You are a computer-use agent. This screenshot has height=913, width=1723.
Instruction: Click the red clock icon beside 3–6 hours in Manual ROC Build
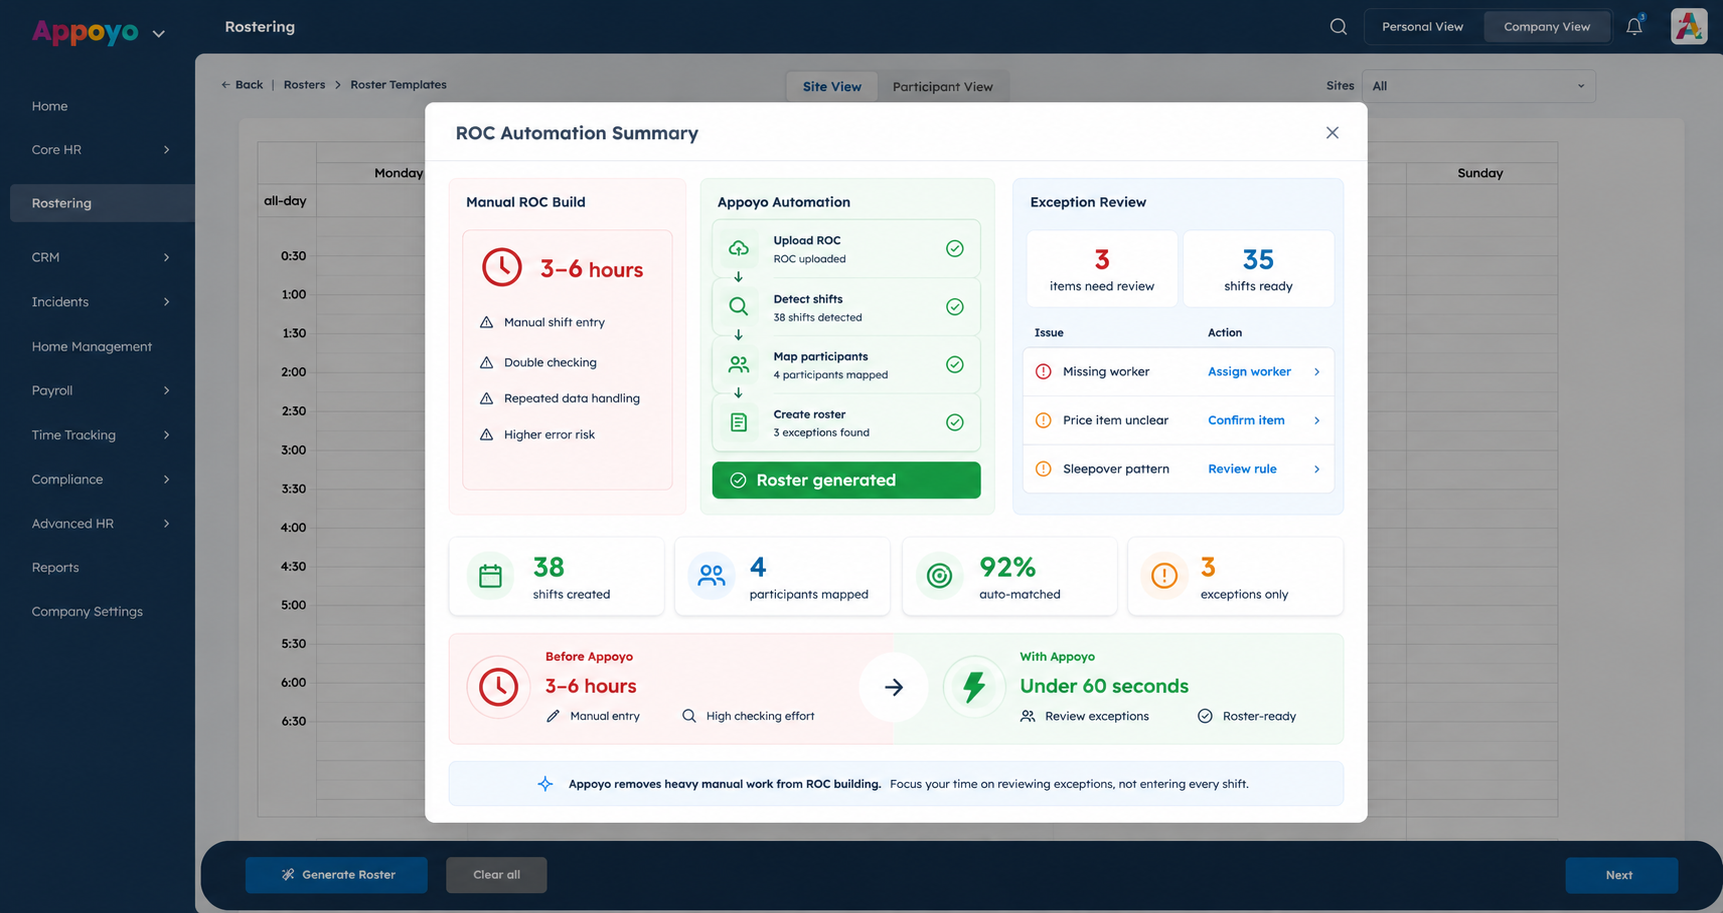coord(502,268)
